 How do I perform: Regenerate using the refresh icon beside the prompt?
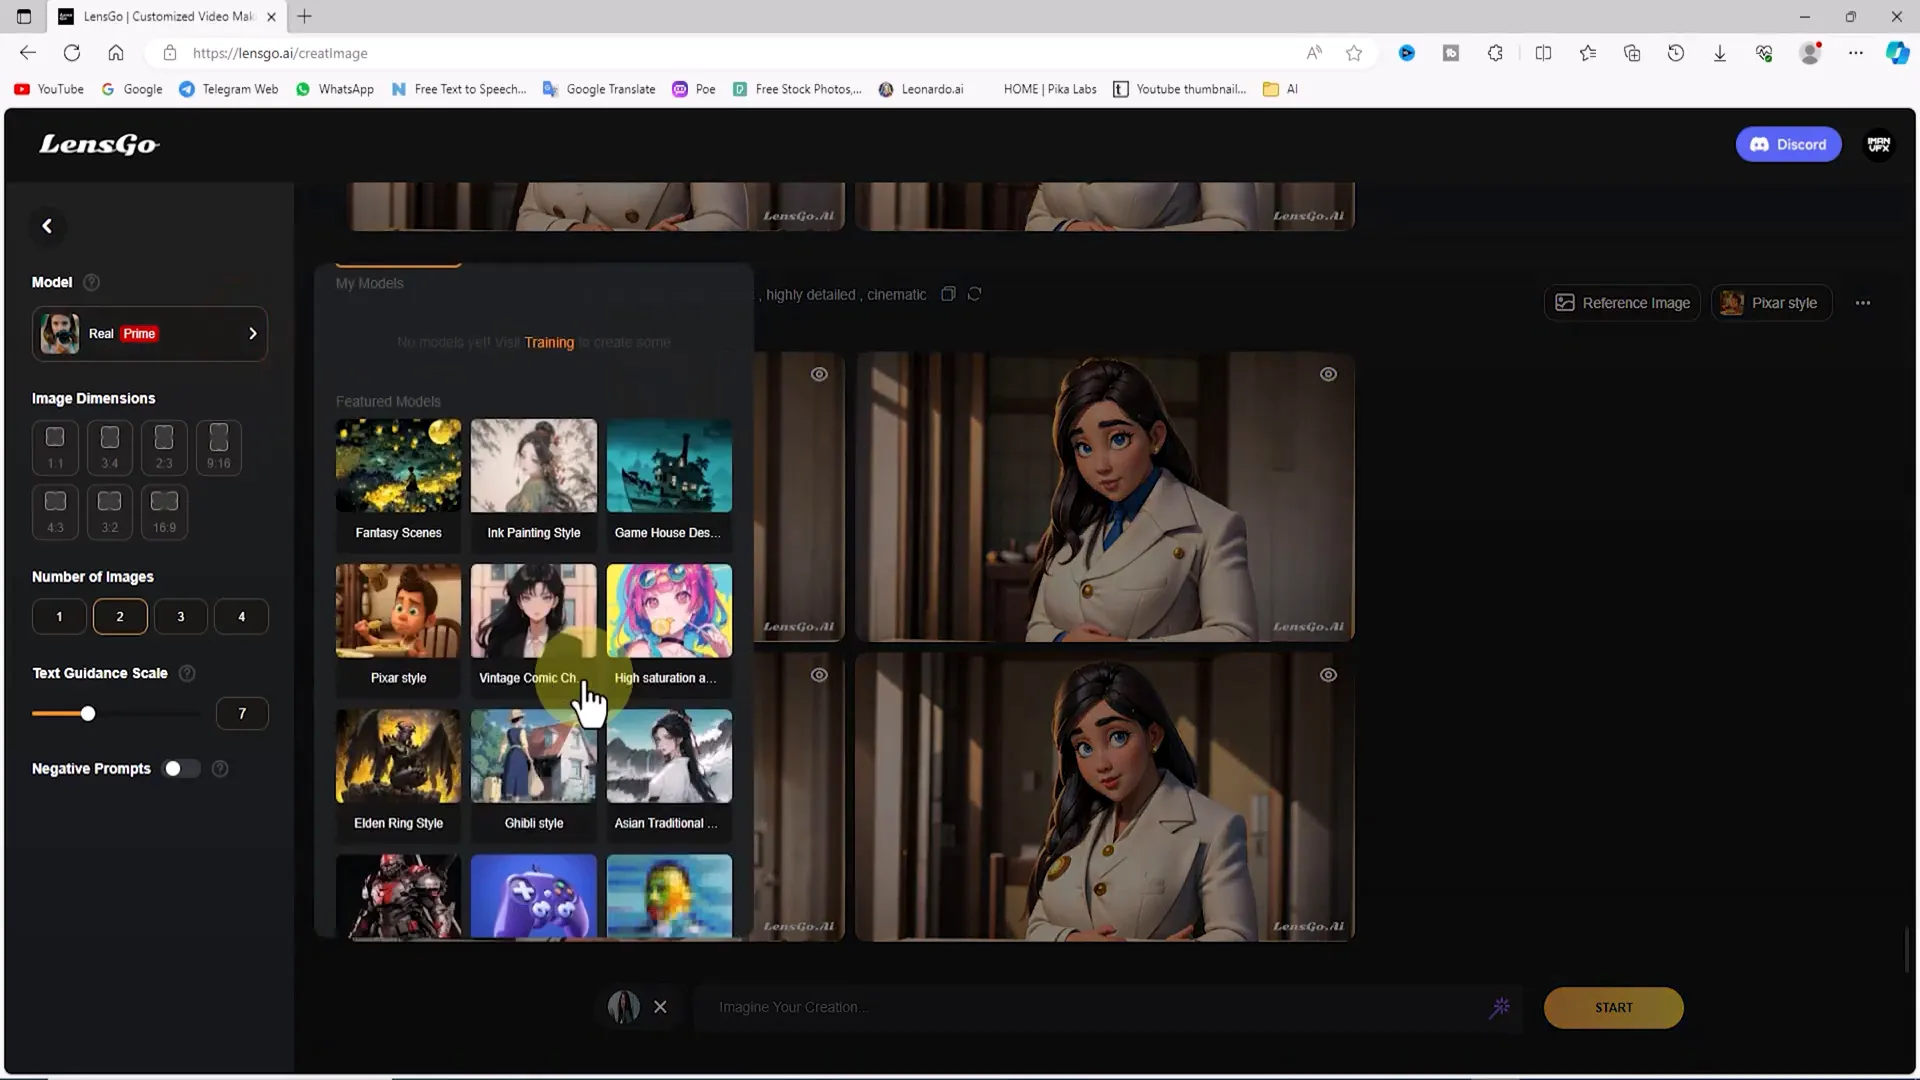point(974,294)
